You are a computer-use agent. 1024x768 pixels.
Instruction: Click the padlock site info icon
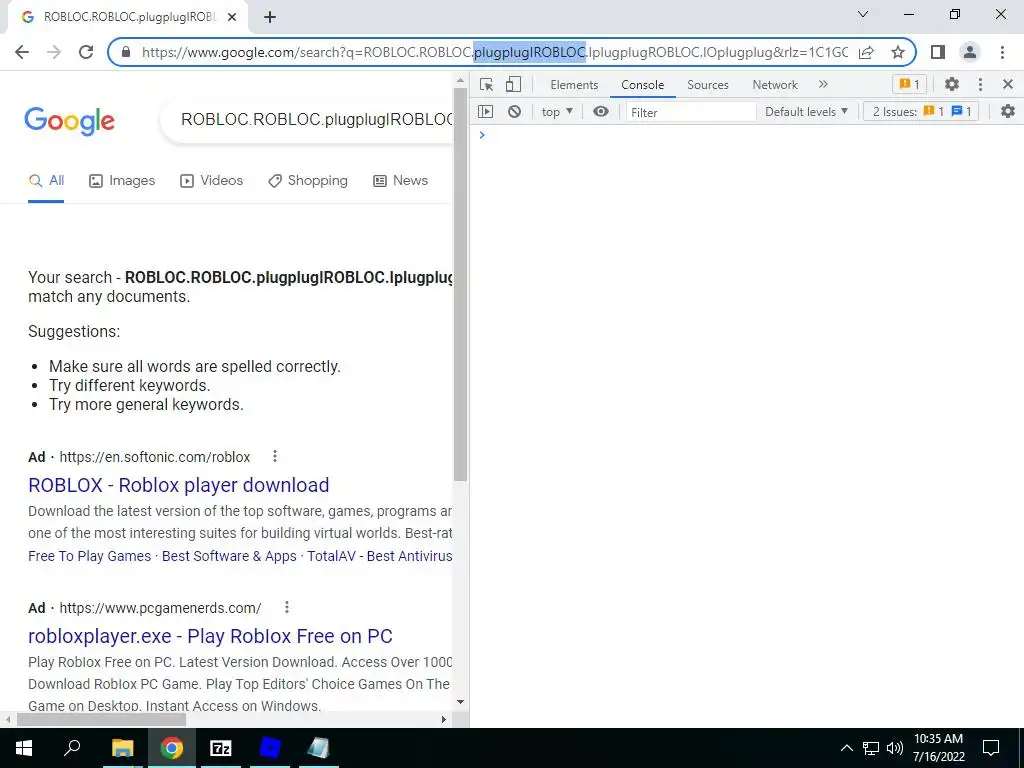pos(126,52)
